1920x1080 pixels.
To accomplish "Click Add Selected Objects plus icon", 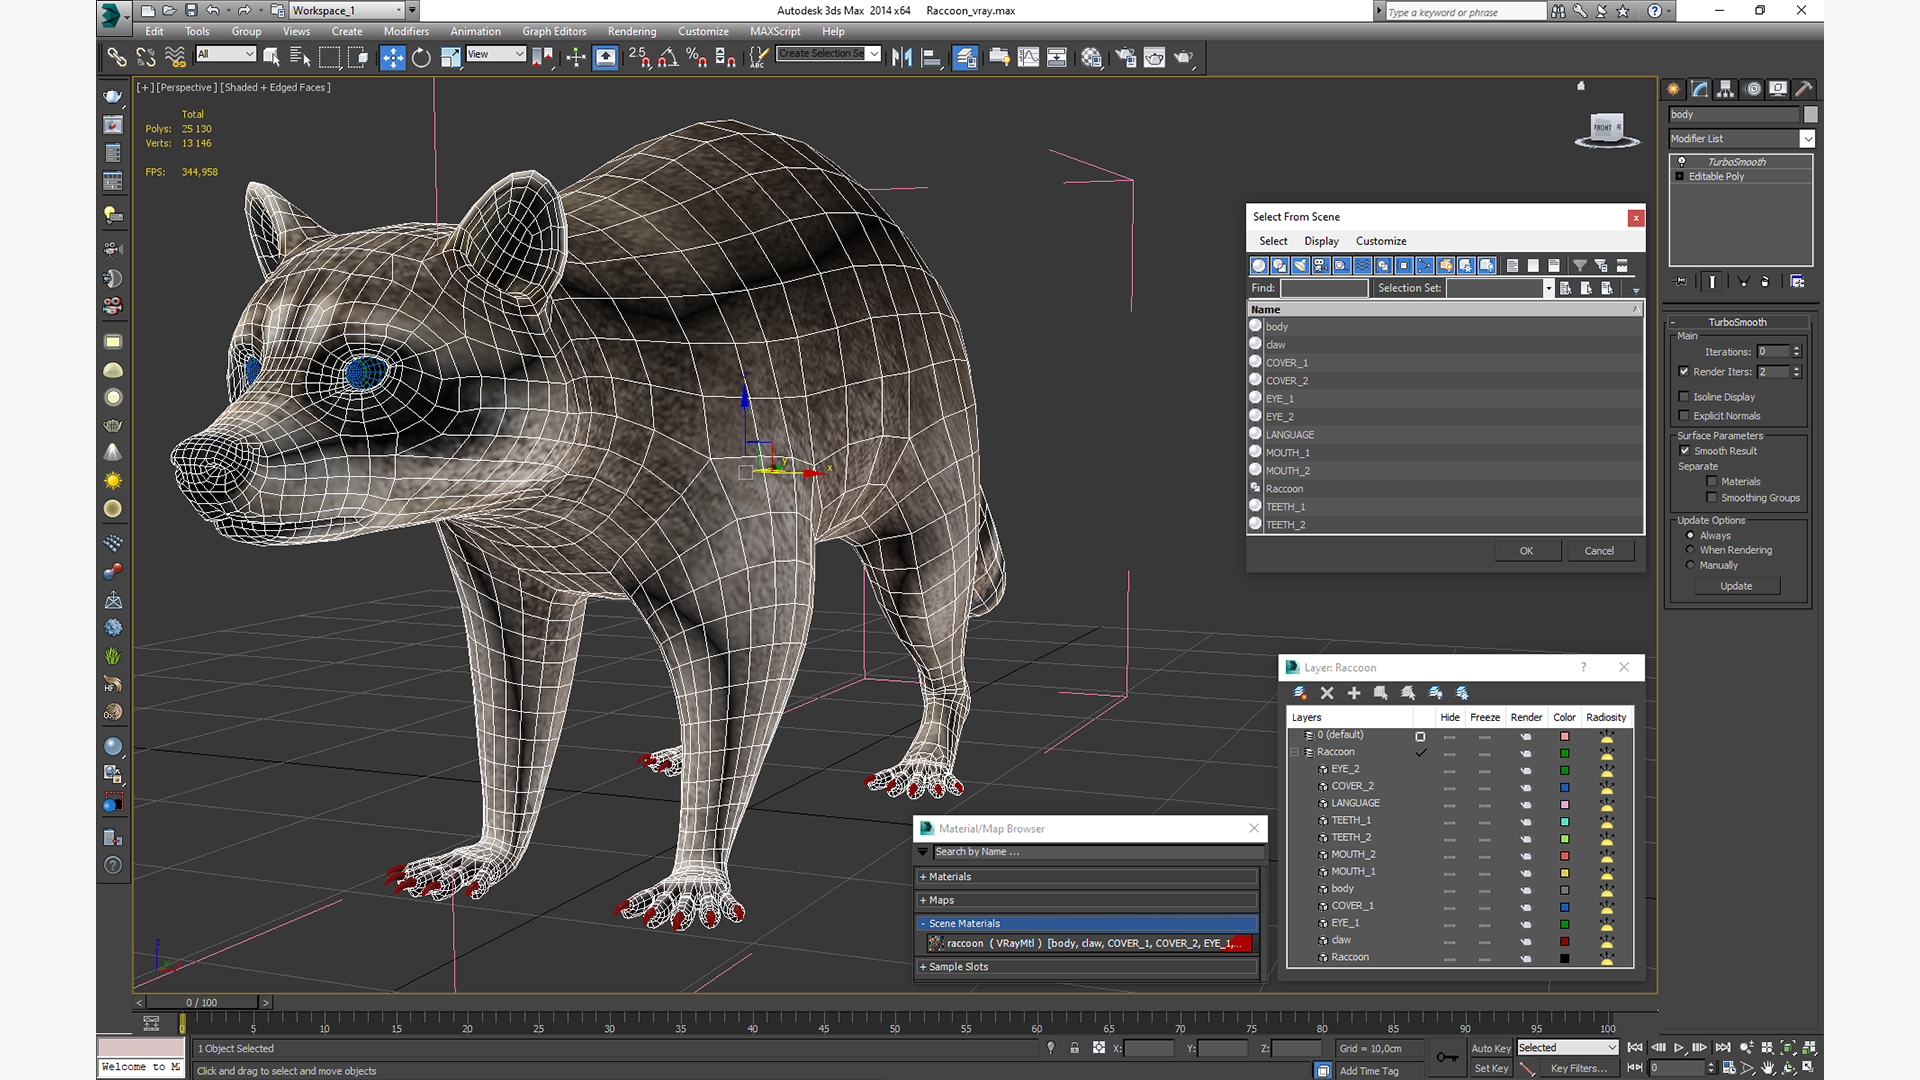I will point(1354,692).
